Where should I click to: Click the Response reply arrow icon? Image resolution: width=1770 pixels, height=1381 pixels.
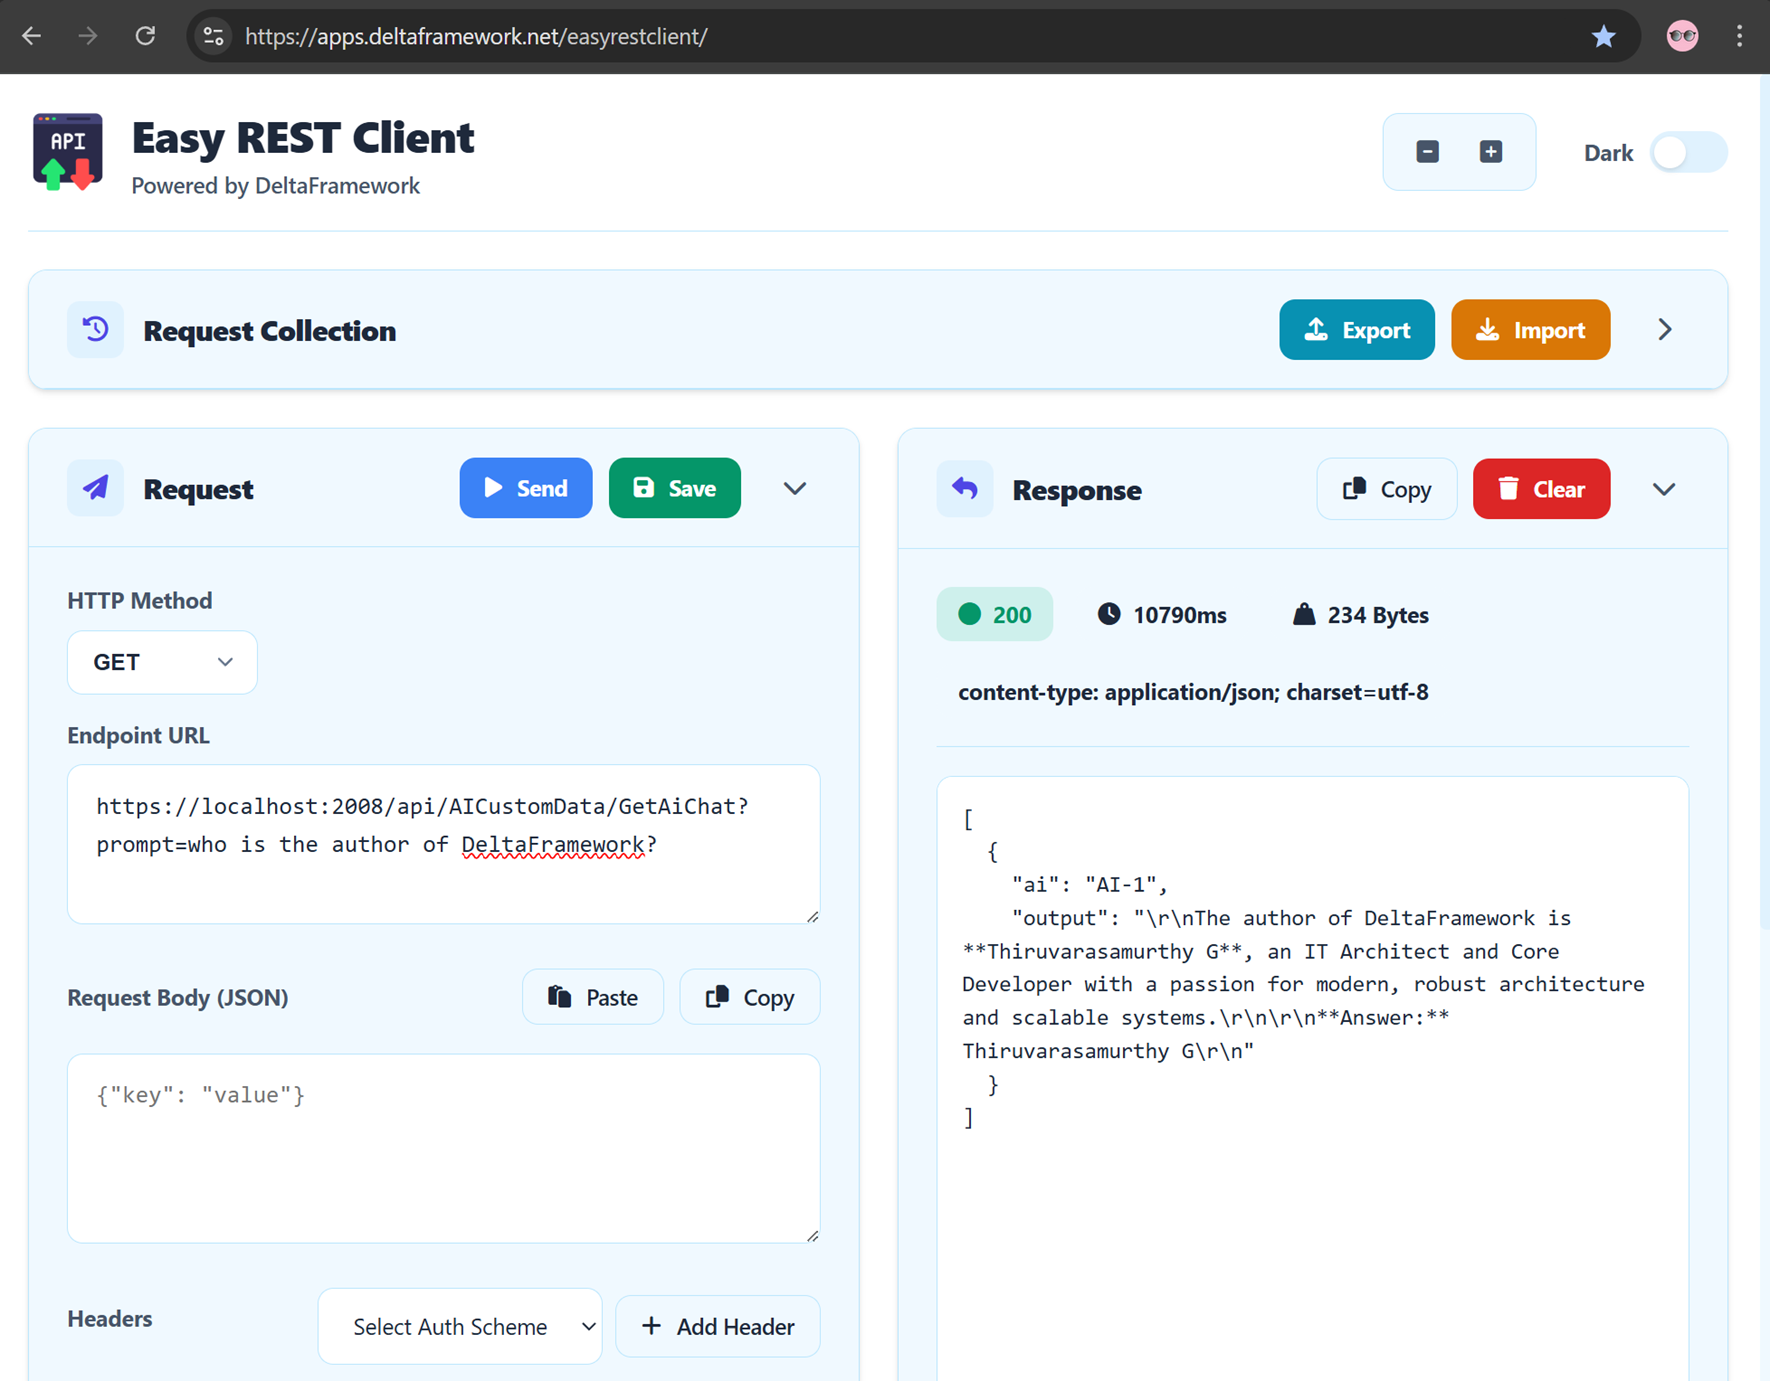[965, 489]
